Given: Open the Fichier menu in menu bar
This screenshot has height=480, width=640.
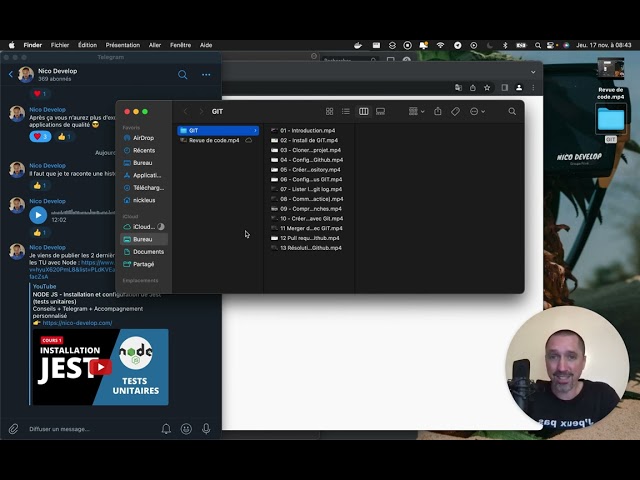Looking at the screenshot, I should (x=60, y=45).
